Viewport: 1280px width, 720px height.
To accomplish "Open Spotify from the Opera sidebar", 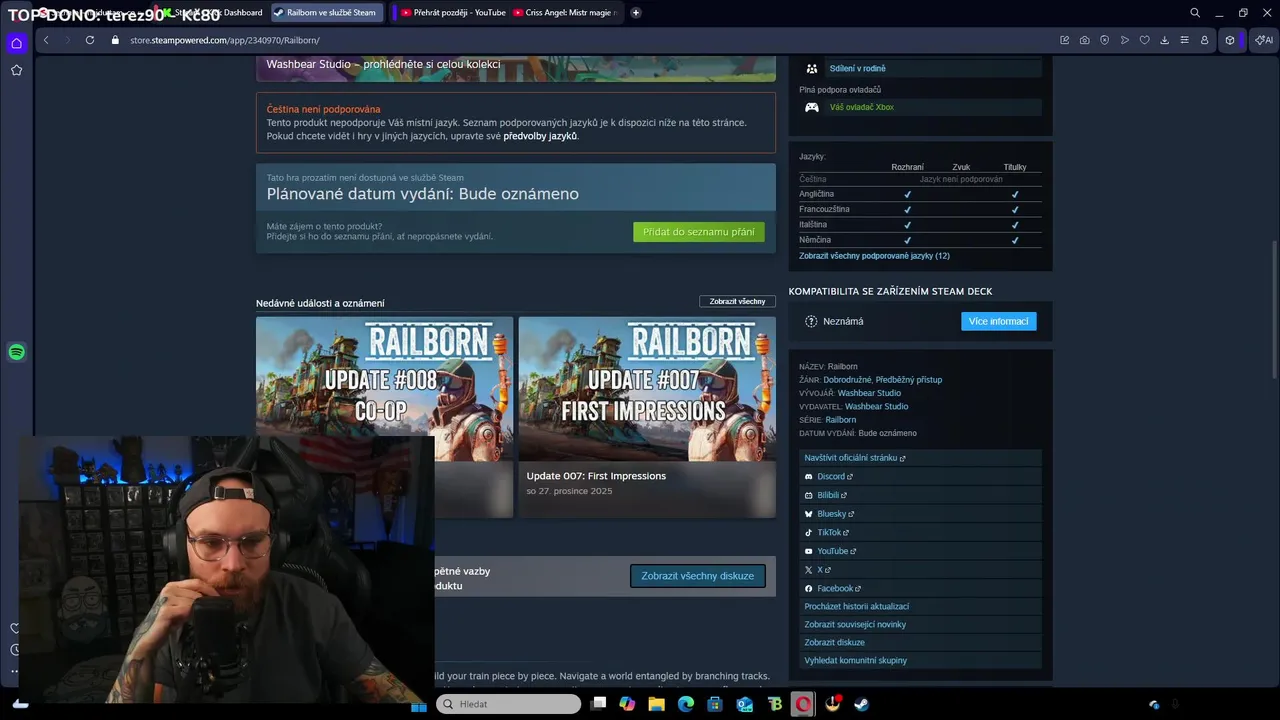I will pos(16,352).
